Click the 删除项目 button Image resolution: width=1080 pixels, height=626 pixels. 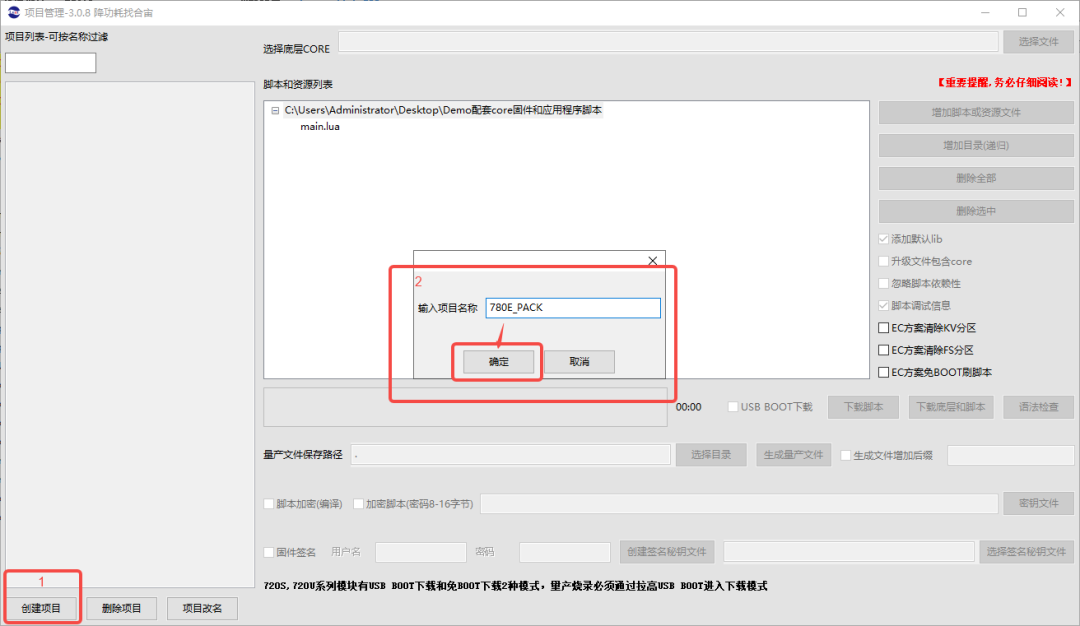(x=121, y=608)
